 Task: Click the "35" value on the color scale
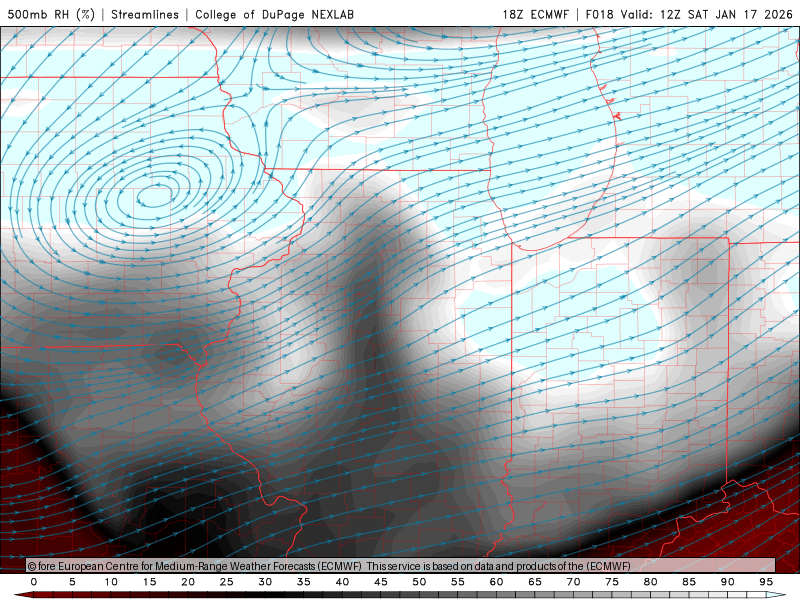coord(304,582)
